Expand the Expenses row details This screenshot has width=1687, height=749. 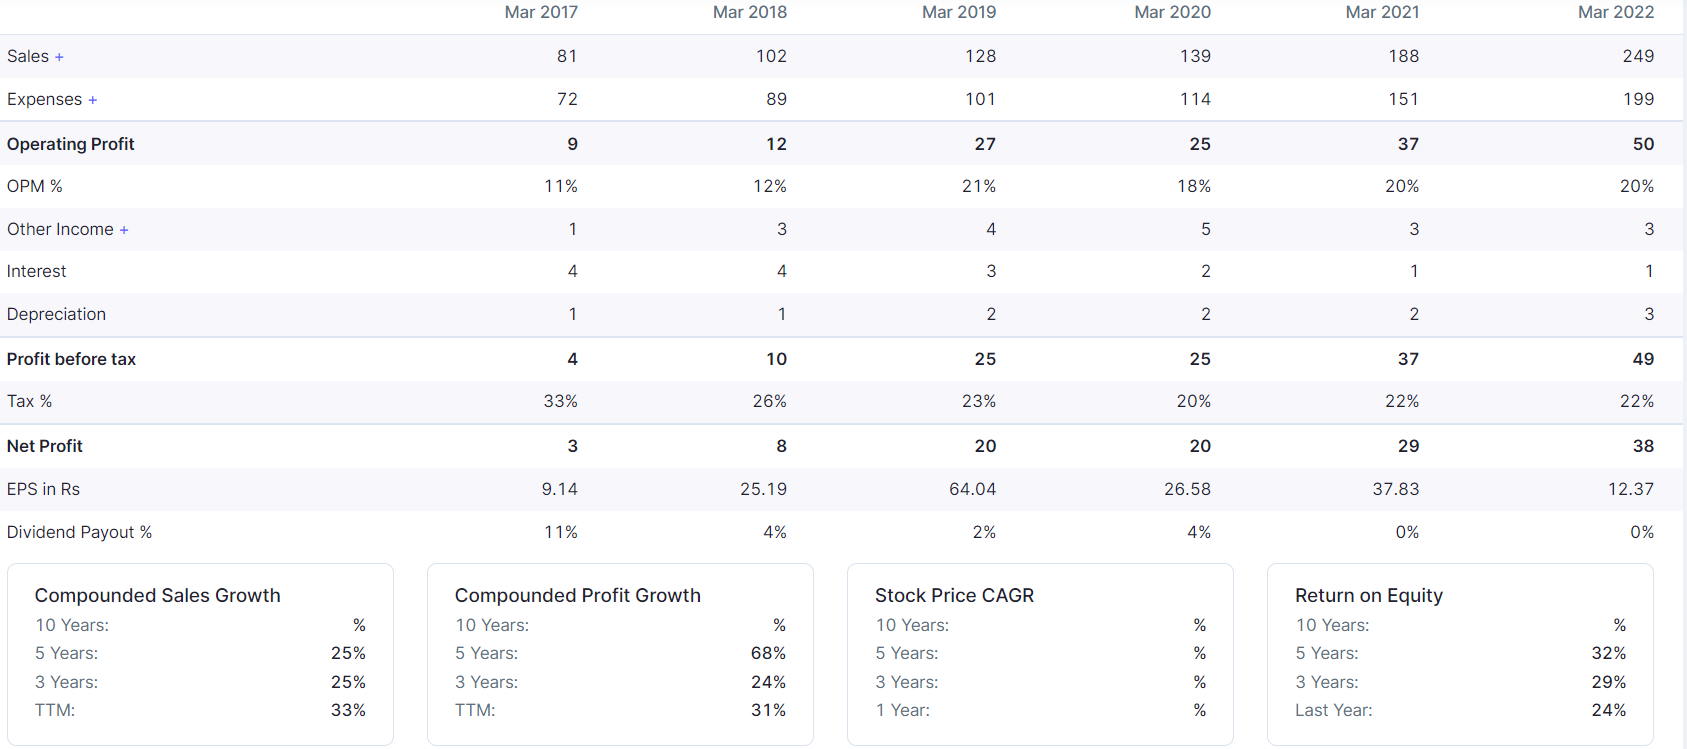(92, 100)
